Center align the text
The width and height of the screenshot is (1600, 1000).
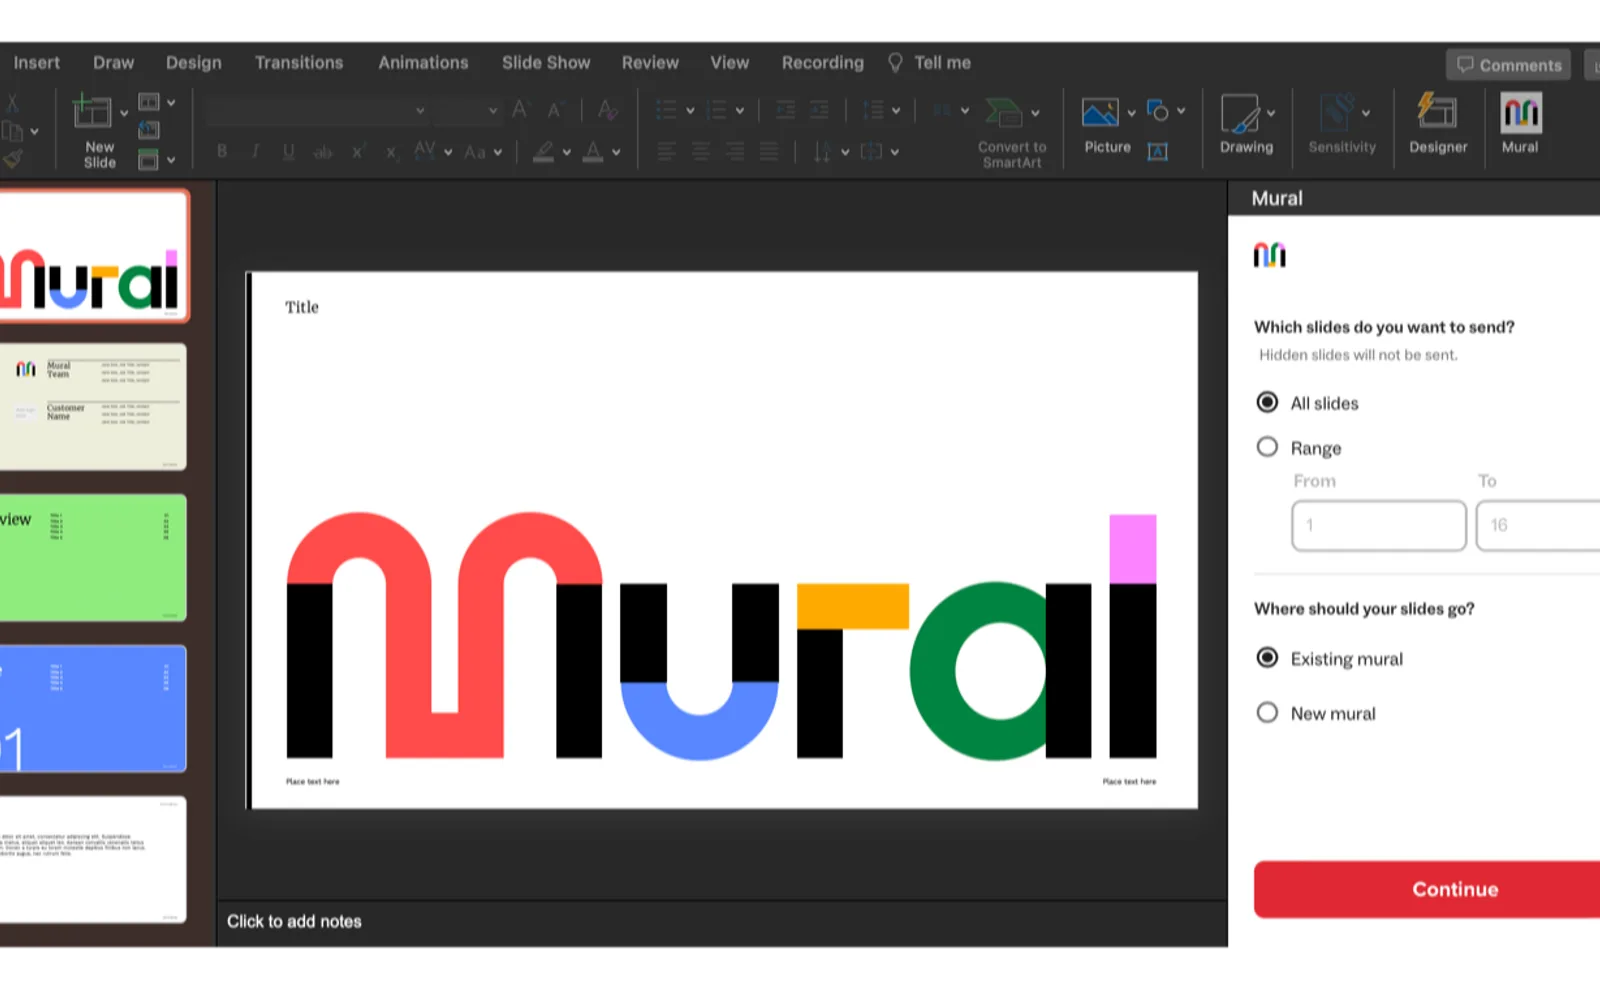pyautogui.click(x=701, y=152)
